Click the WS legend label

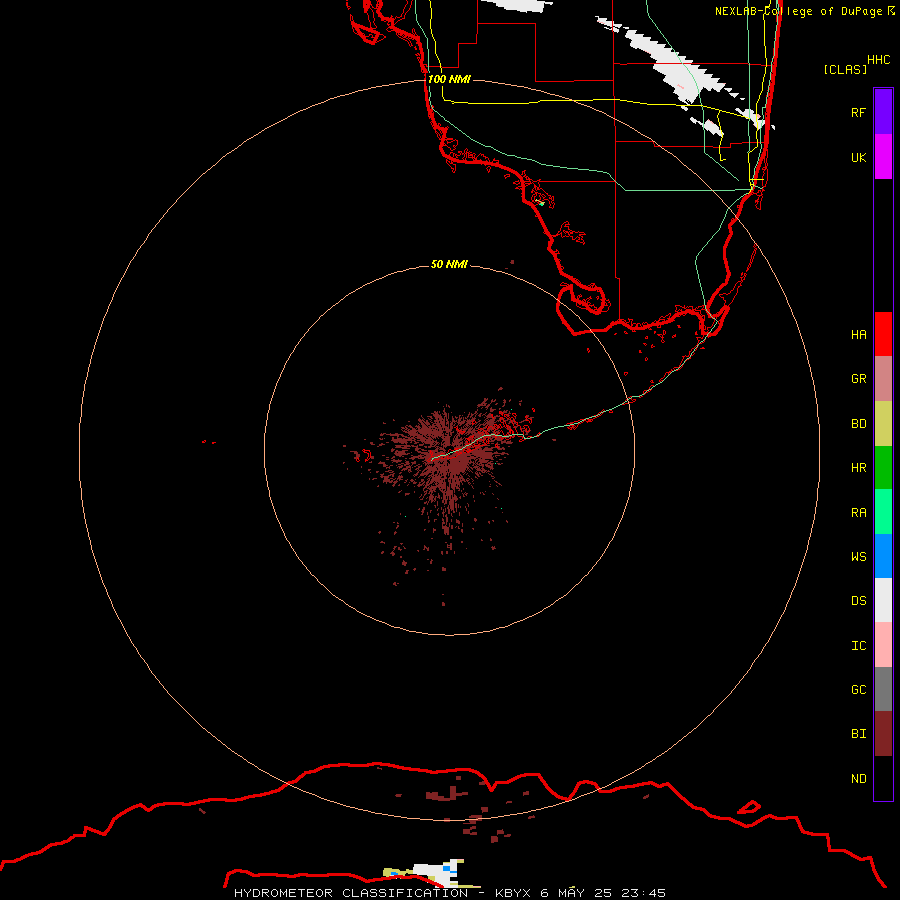point(858,556)
